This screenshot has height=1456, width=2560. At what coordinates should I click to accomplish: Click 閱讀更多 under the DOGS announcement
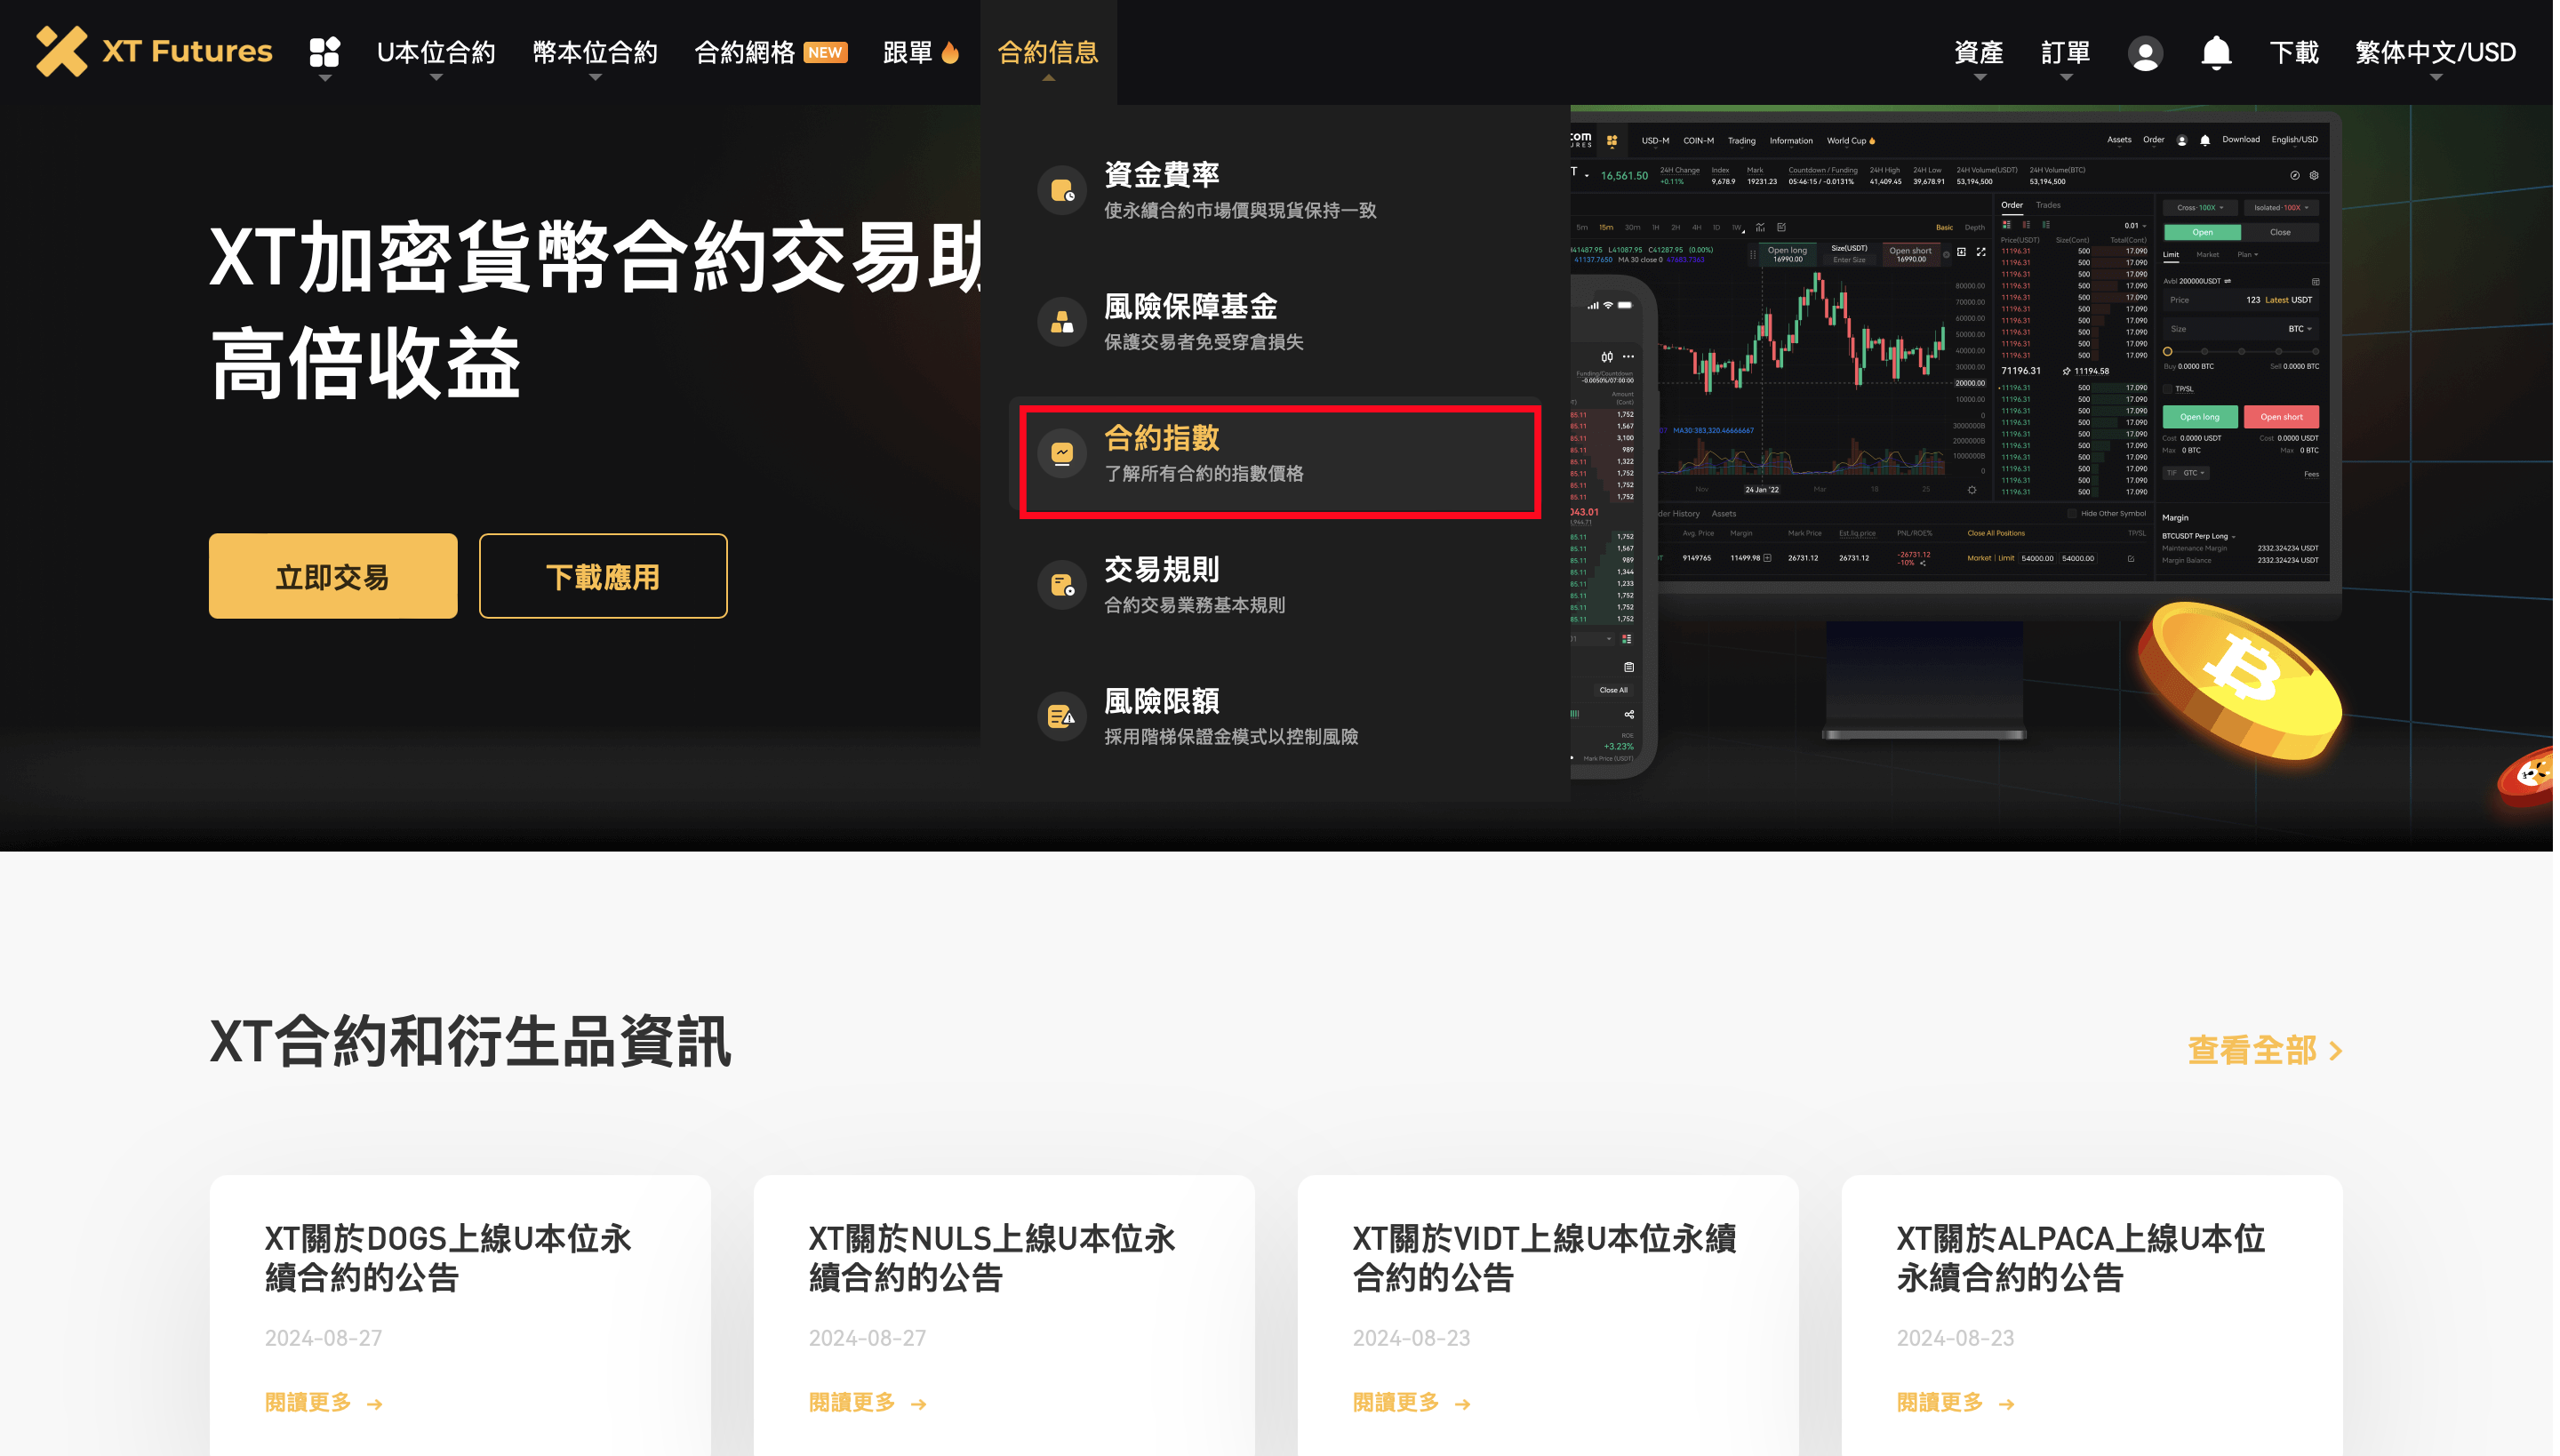[x=324, y=1402]
